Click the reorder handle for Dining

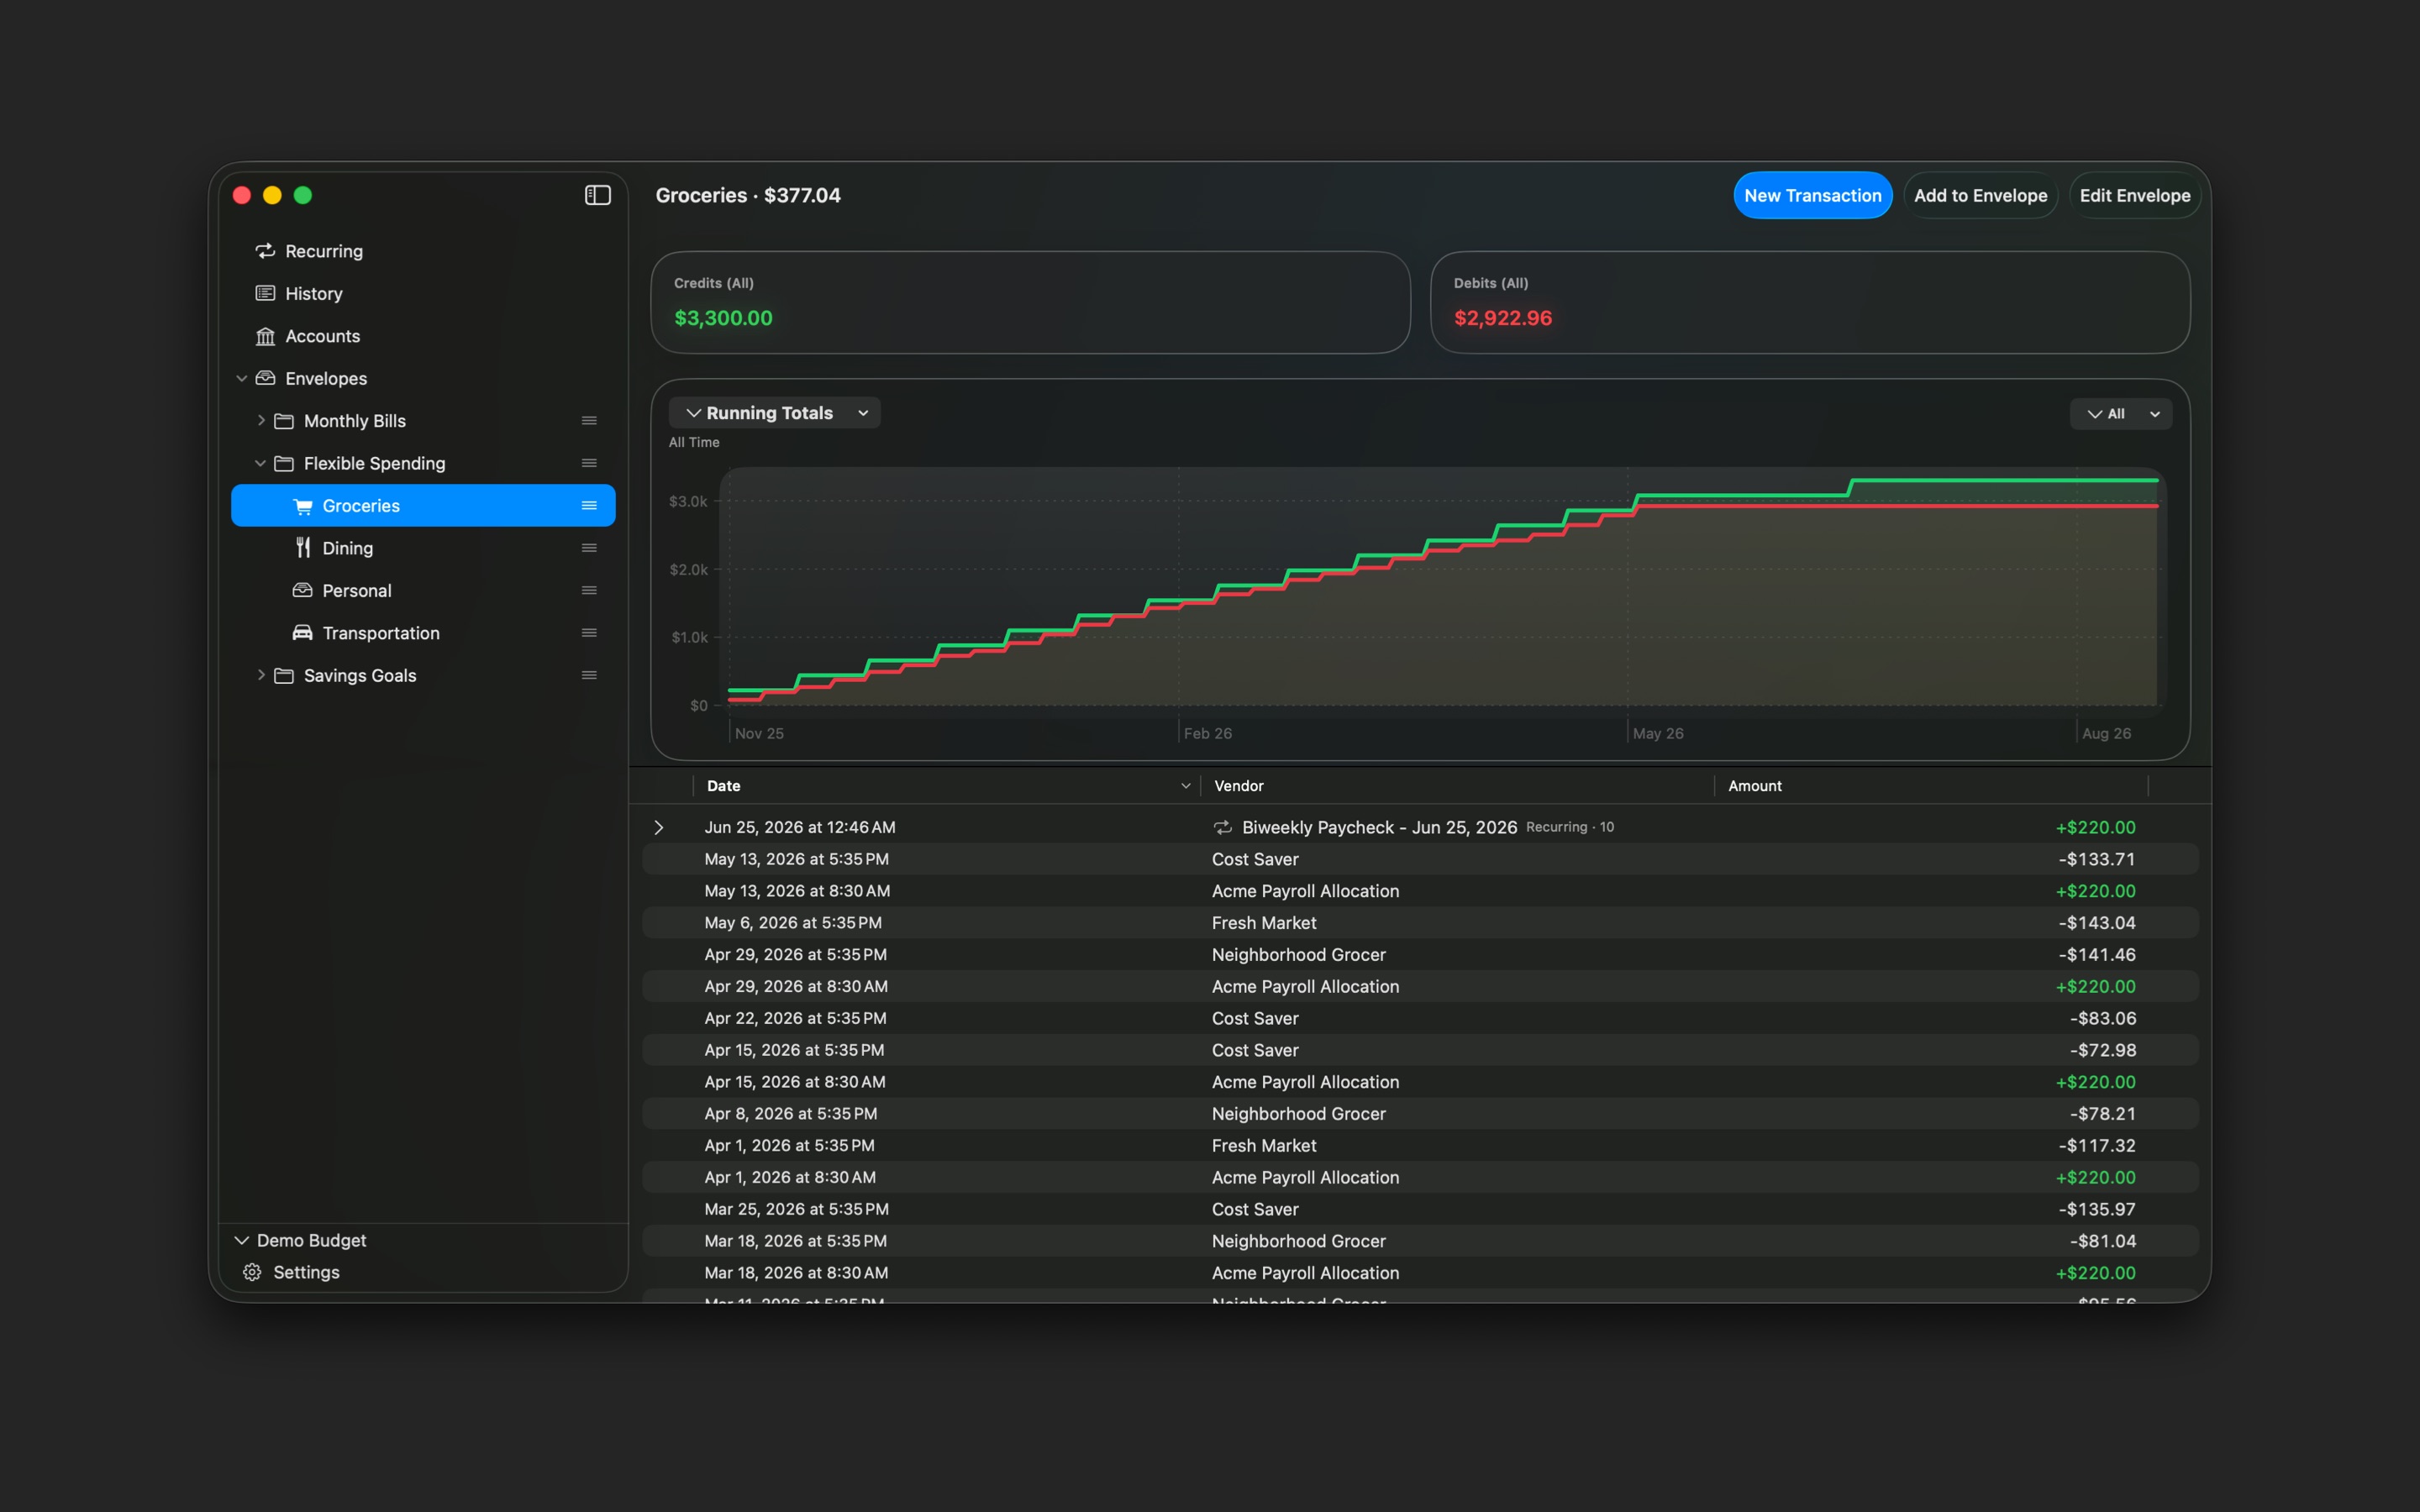pyautogui.click(x=589, y=548)
